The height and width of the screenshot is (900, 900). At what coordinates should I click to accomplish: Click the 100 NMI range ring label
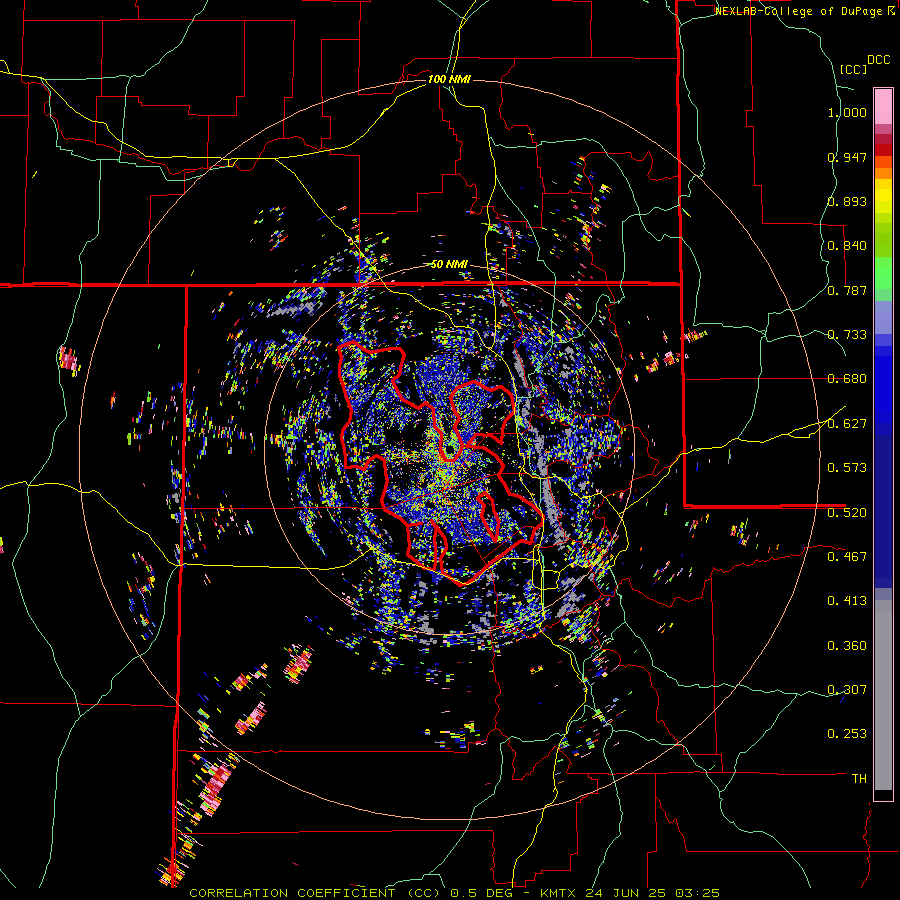(449, 79)
